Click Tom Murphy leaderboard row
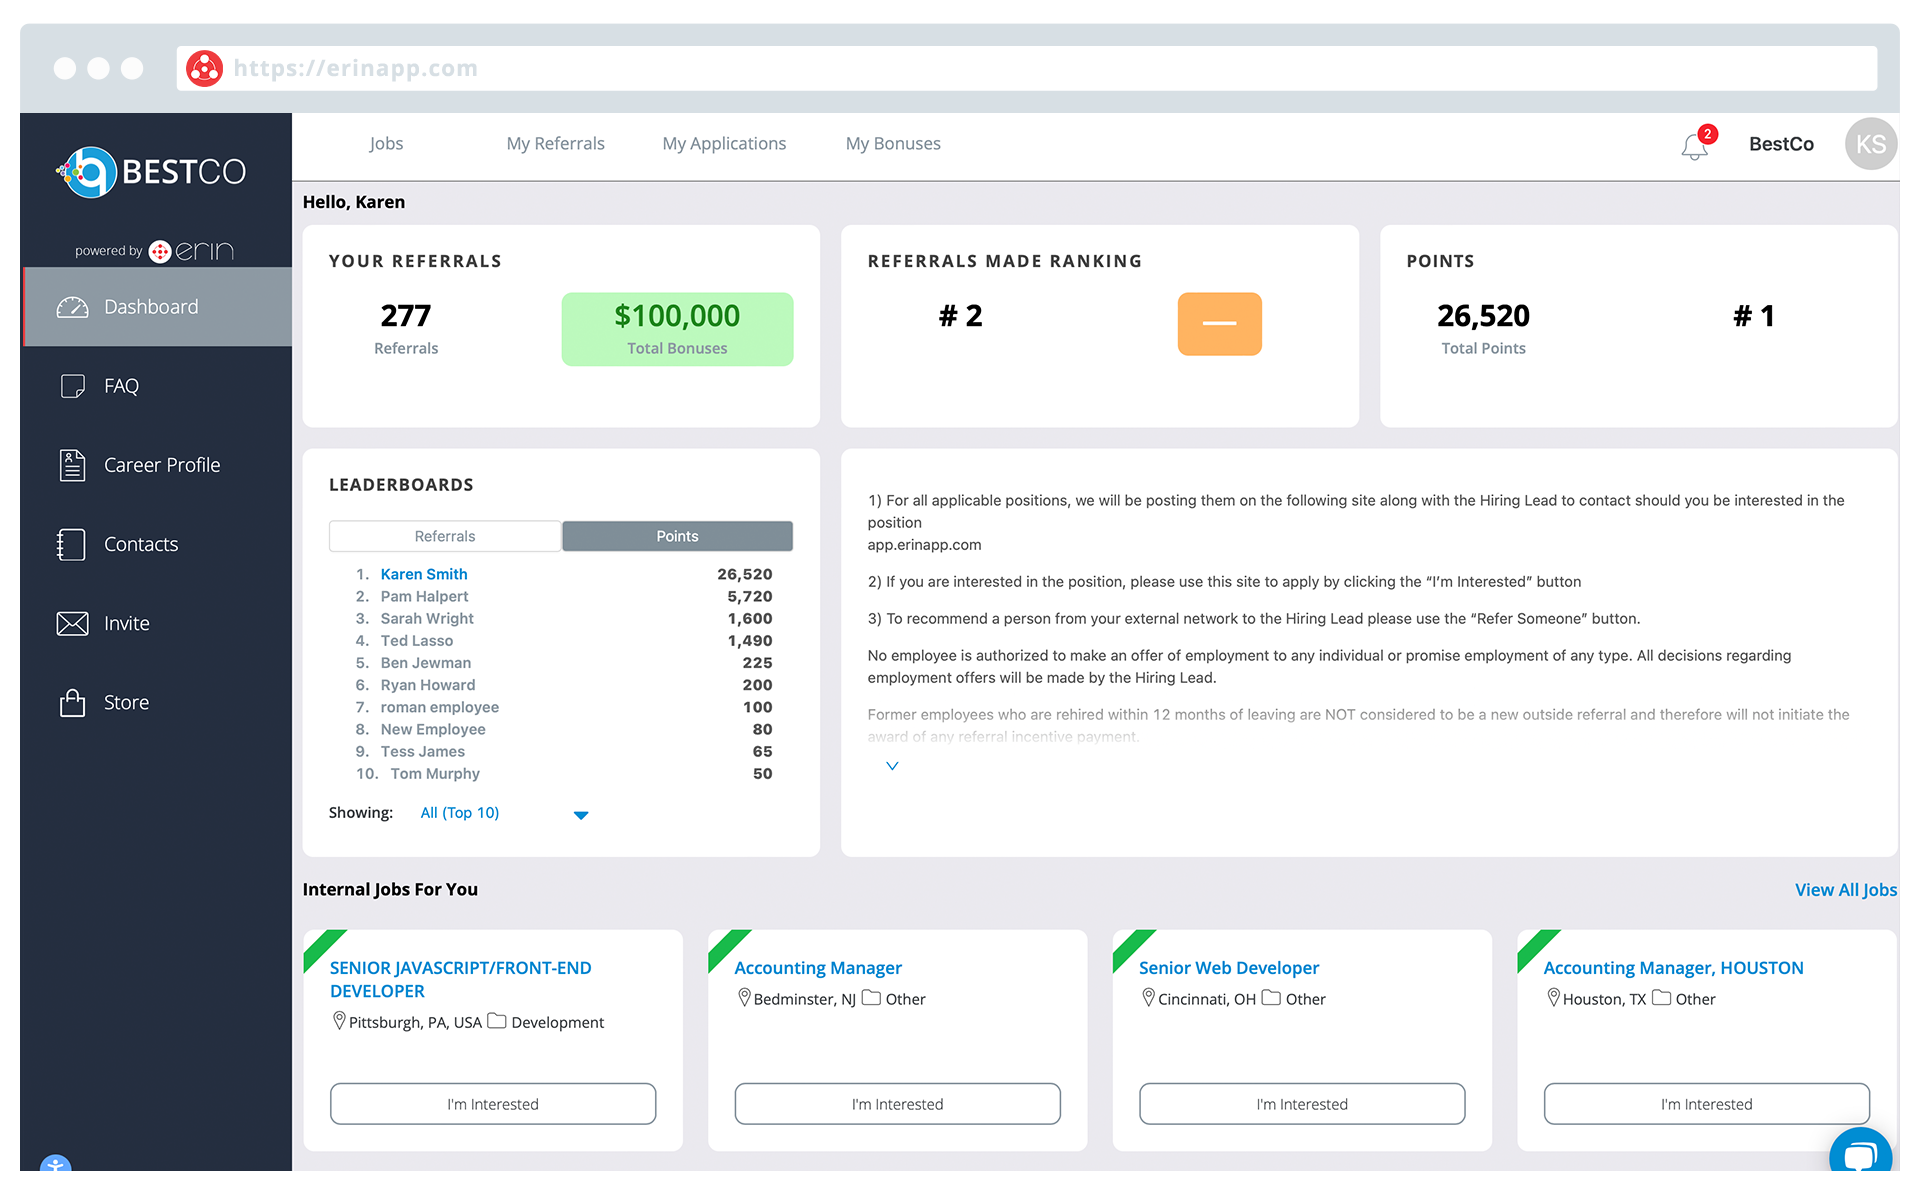This screenshot has width=1920, height=1195. tap(564, 774)
